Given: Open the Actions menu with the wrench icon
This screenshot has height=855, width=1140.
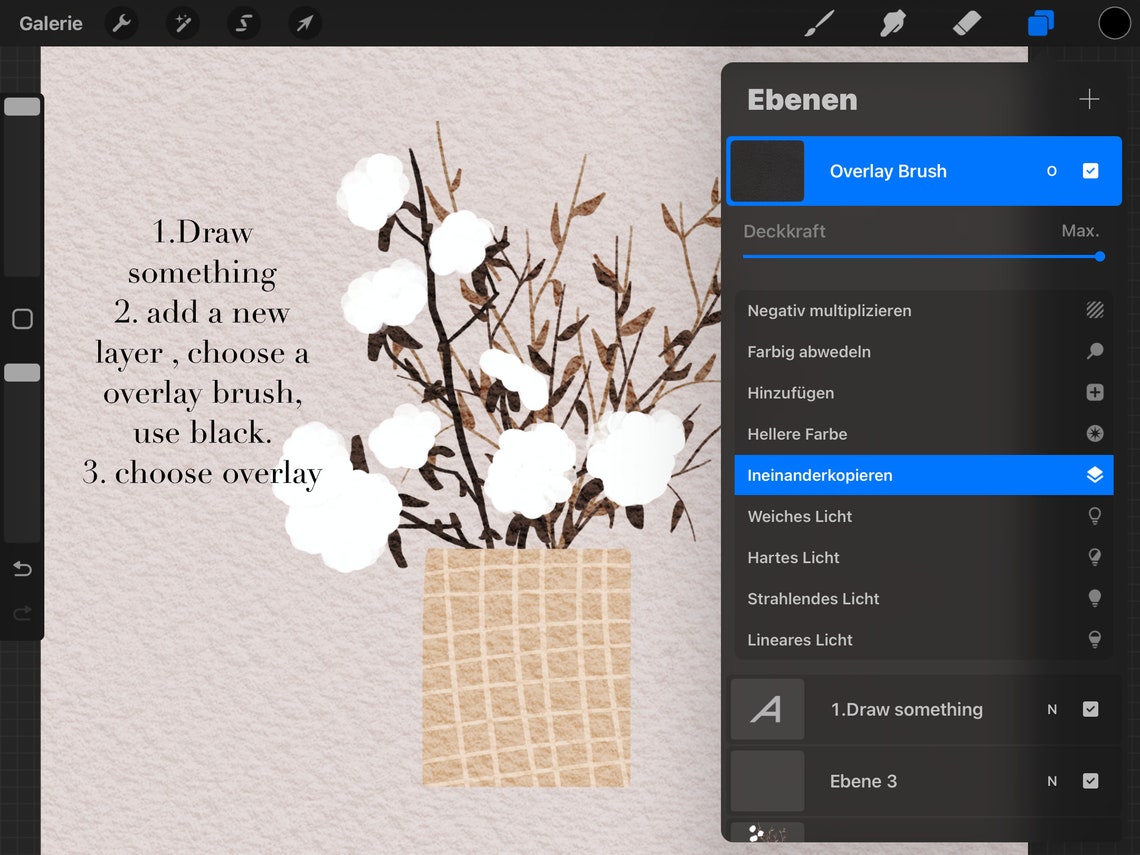Looking at the screenshot, I should (x=121, y=22).
